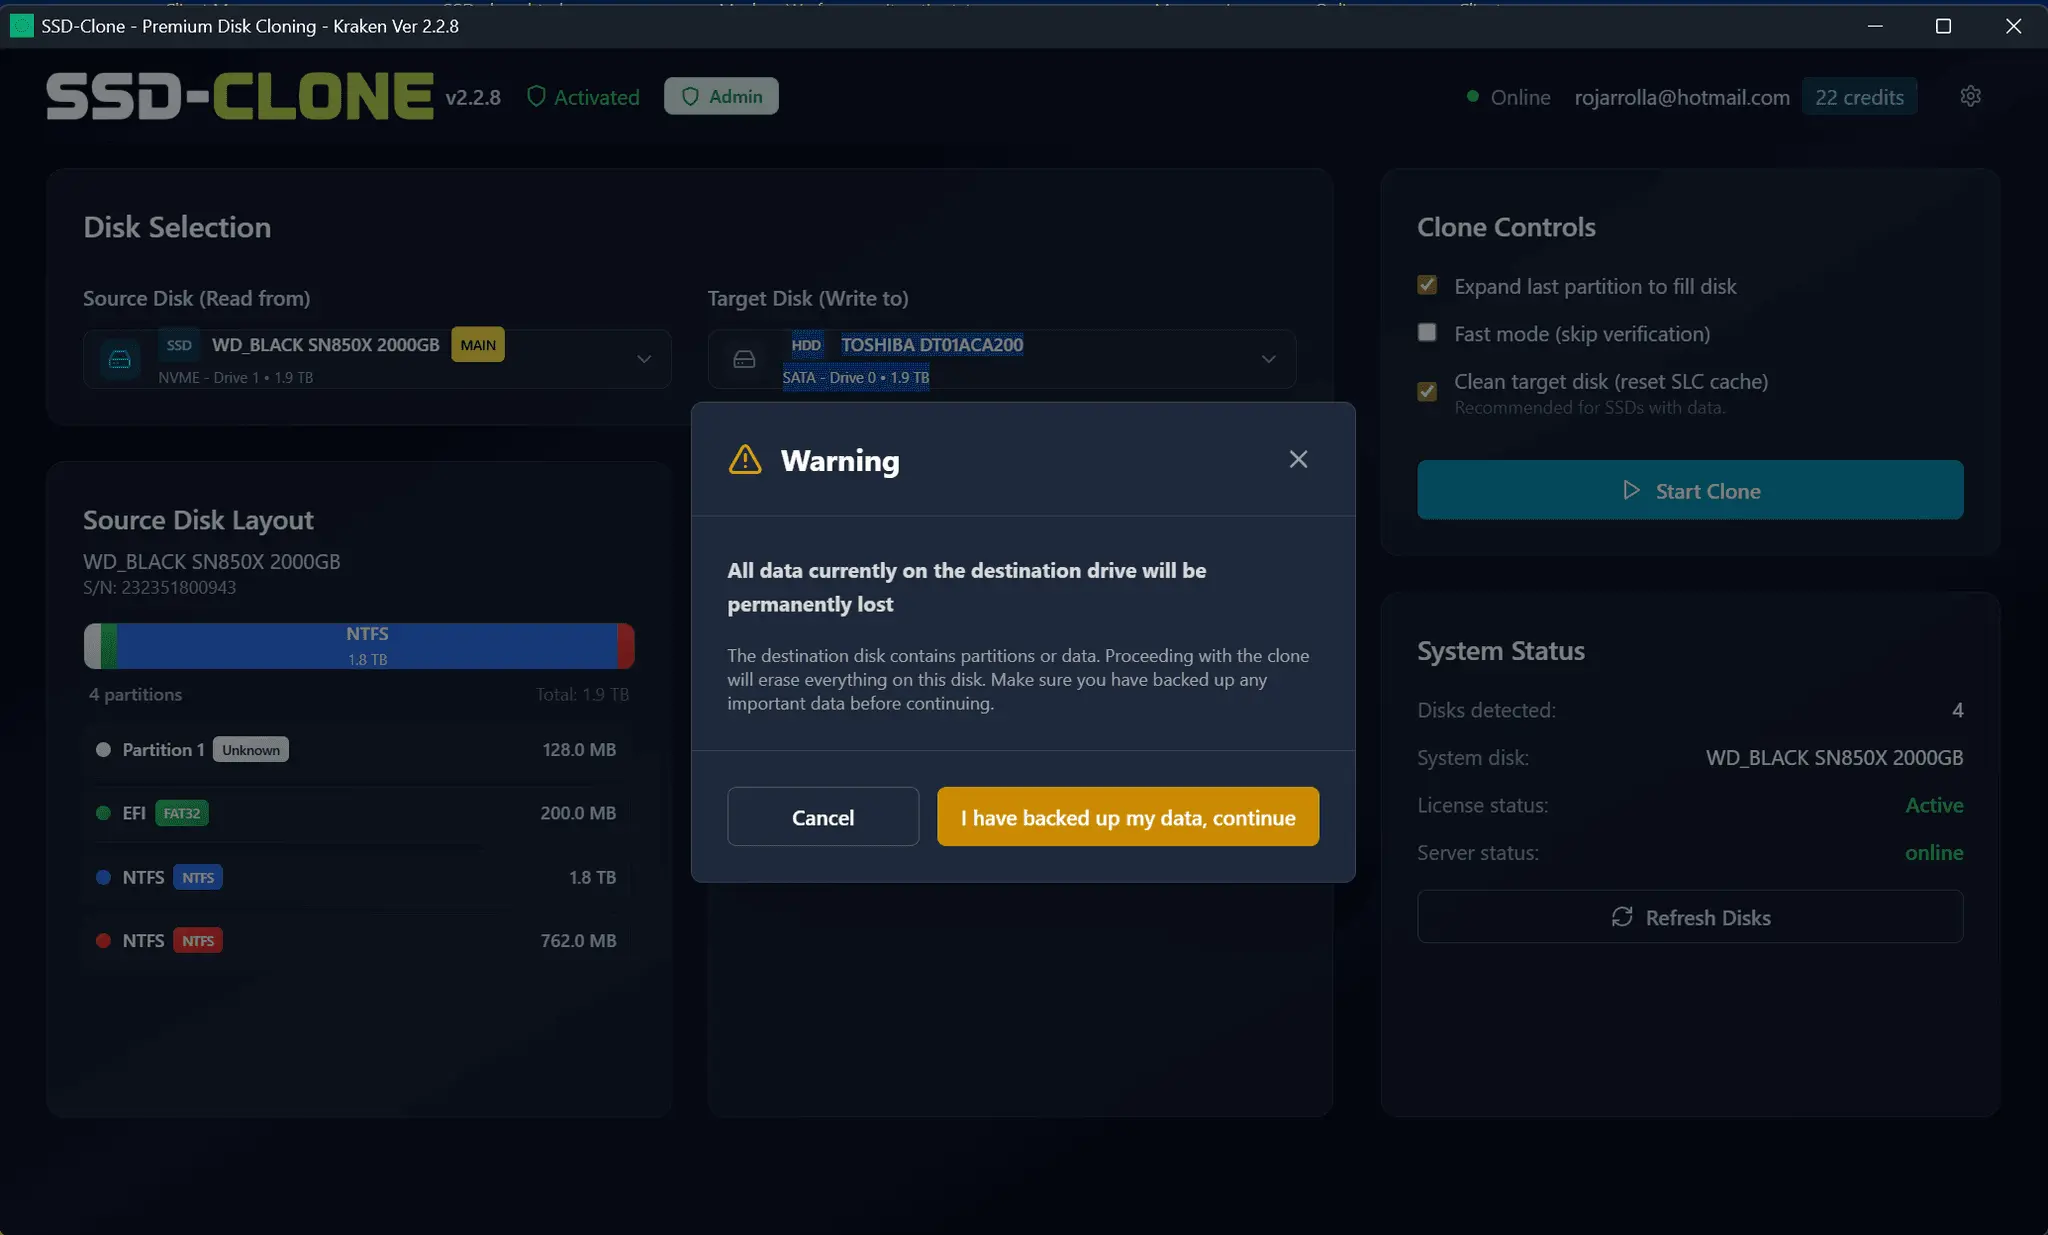Confirm I have backed up my data, continue

pos(1128,817)
